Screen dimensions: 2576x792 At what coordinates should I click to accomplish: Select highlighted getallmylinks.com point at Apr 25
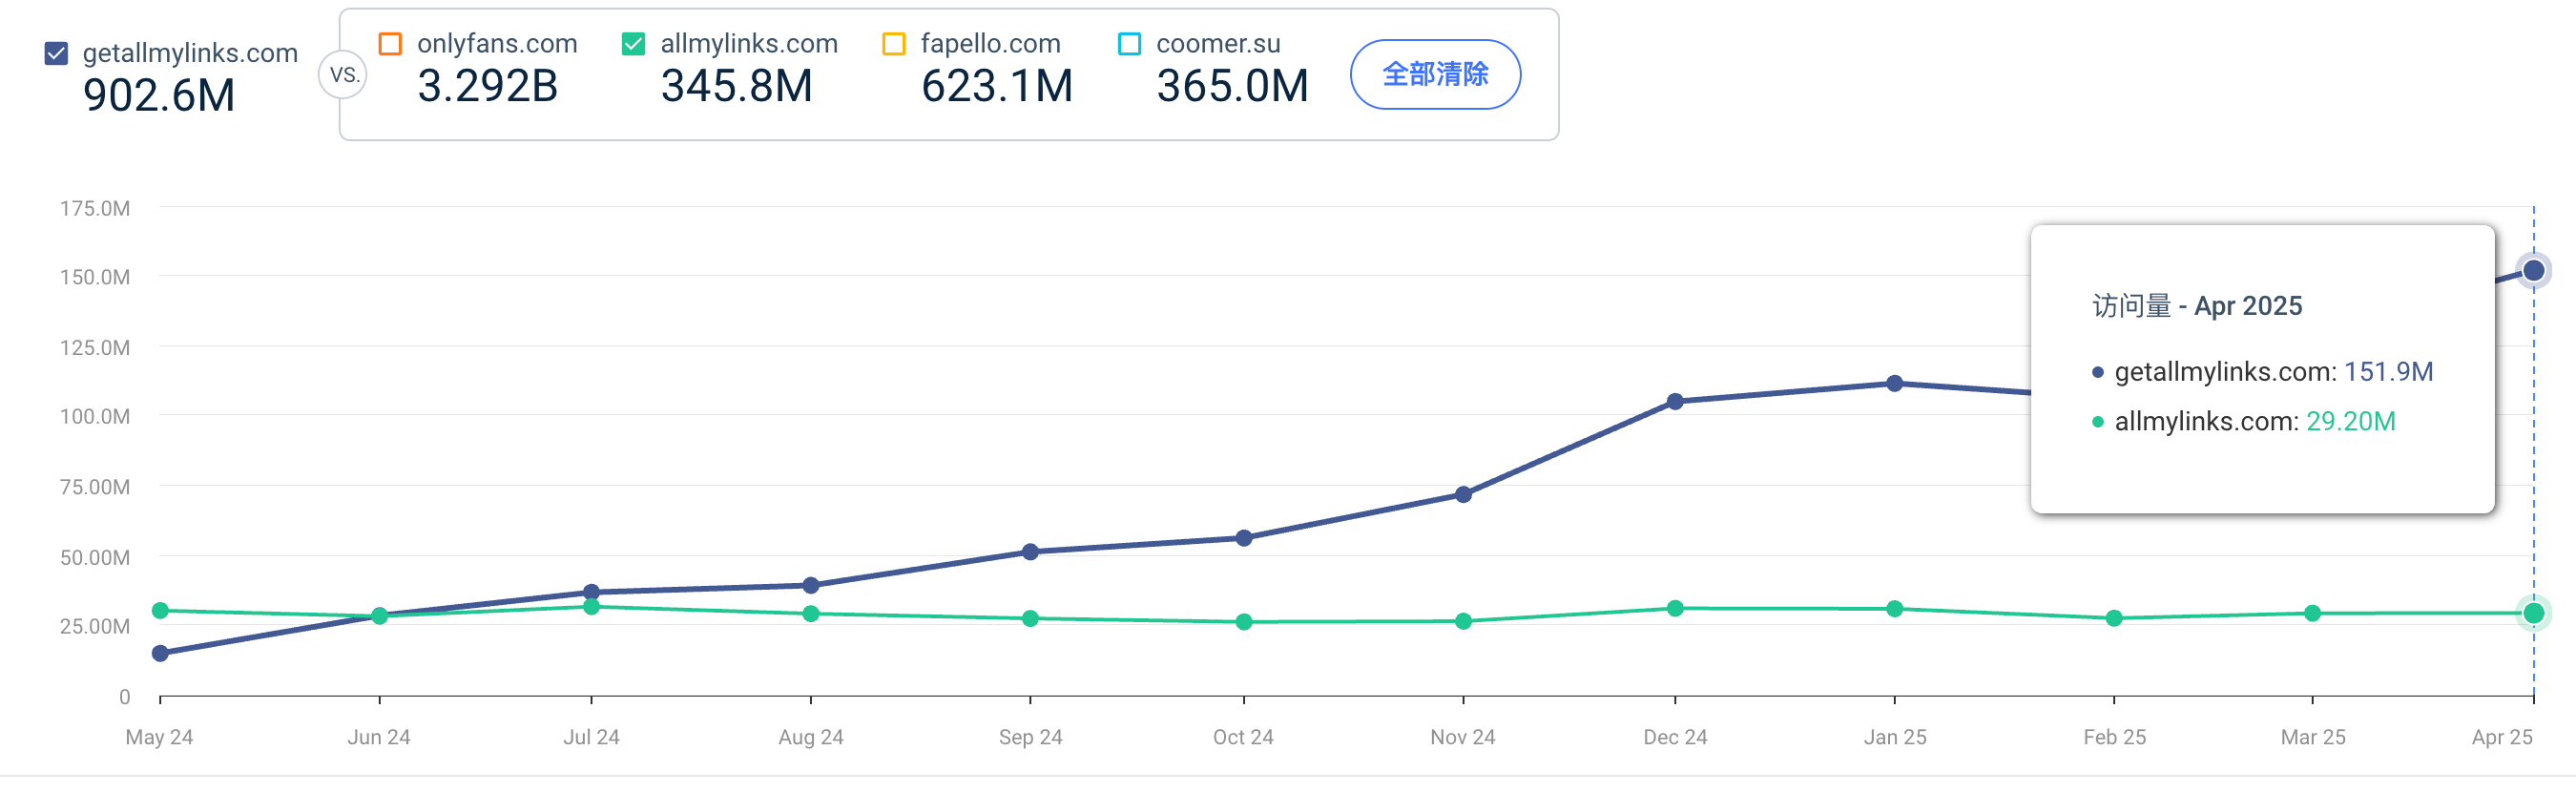coord(2533,270)
